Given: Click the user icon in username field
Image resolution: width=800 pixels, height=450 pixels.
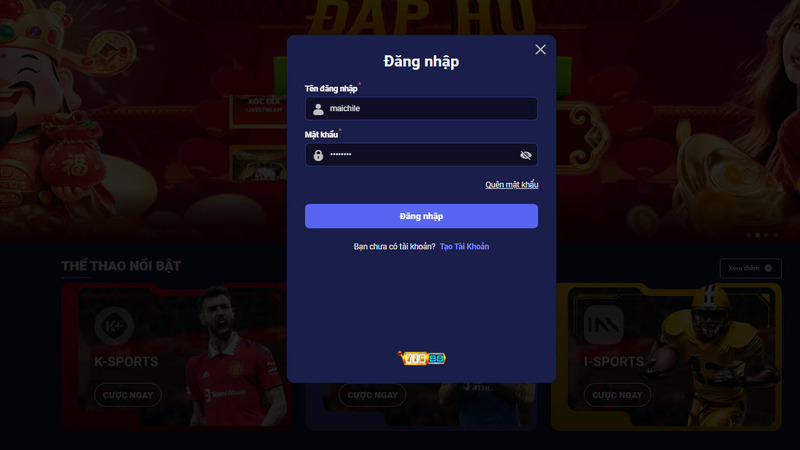Looking at the screenshot, I should (318, 109).
